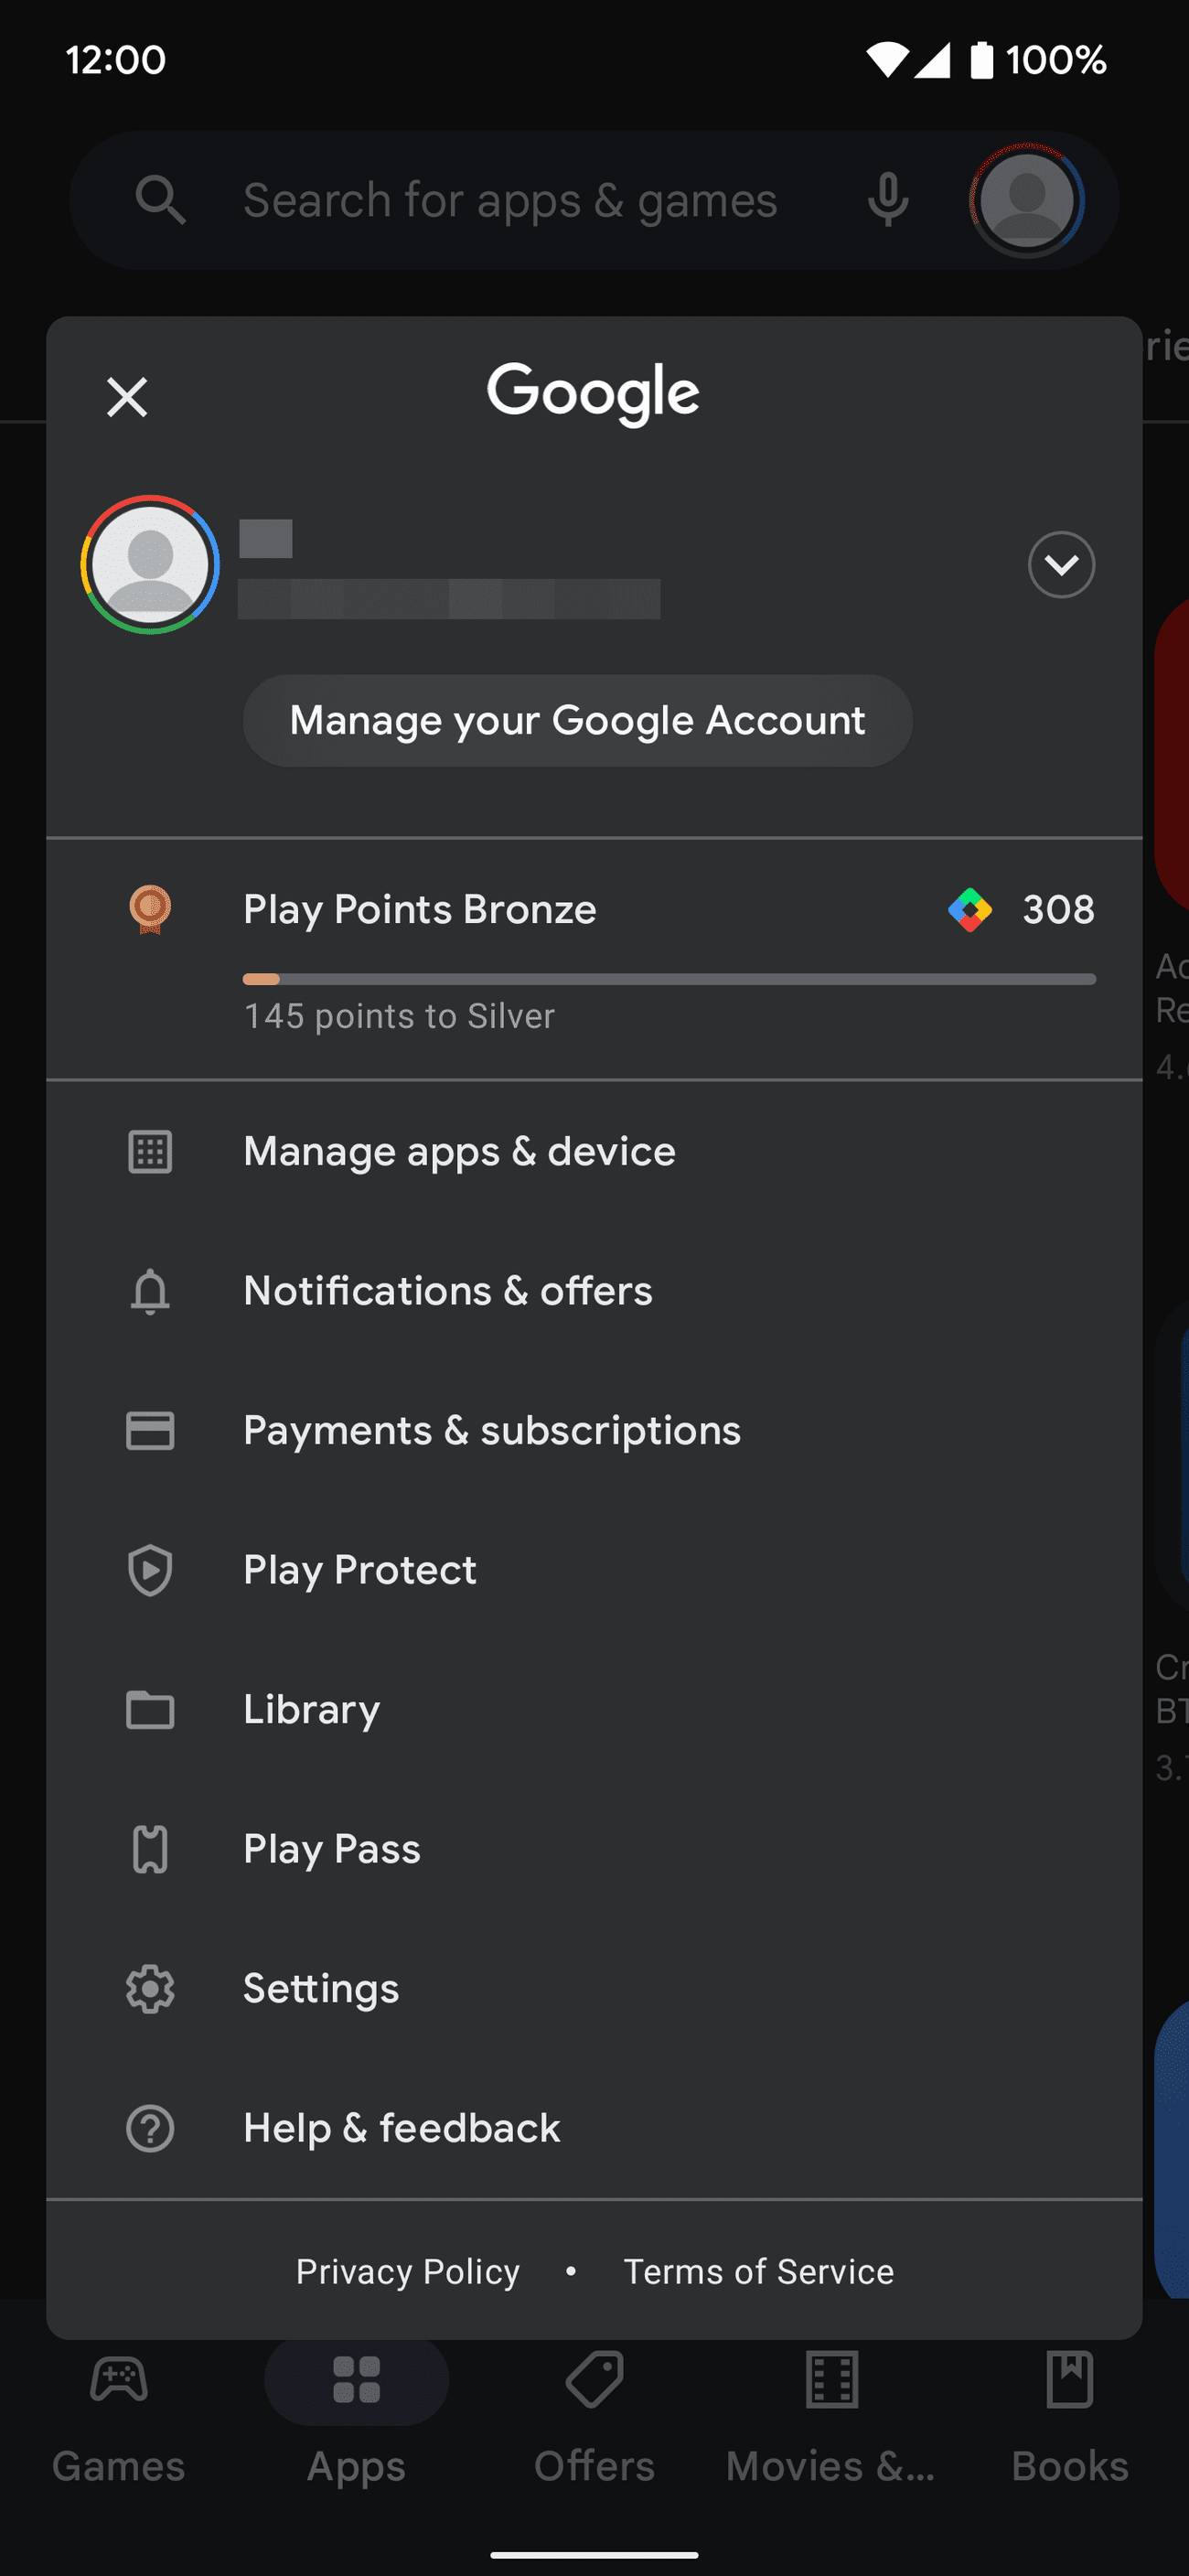
Task: Open the Privacy Policy link
Action: click(x=407, y=2271)
